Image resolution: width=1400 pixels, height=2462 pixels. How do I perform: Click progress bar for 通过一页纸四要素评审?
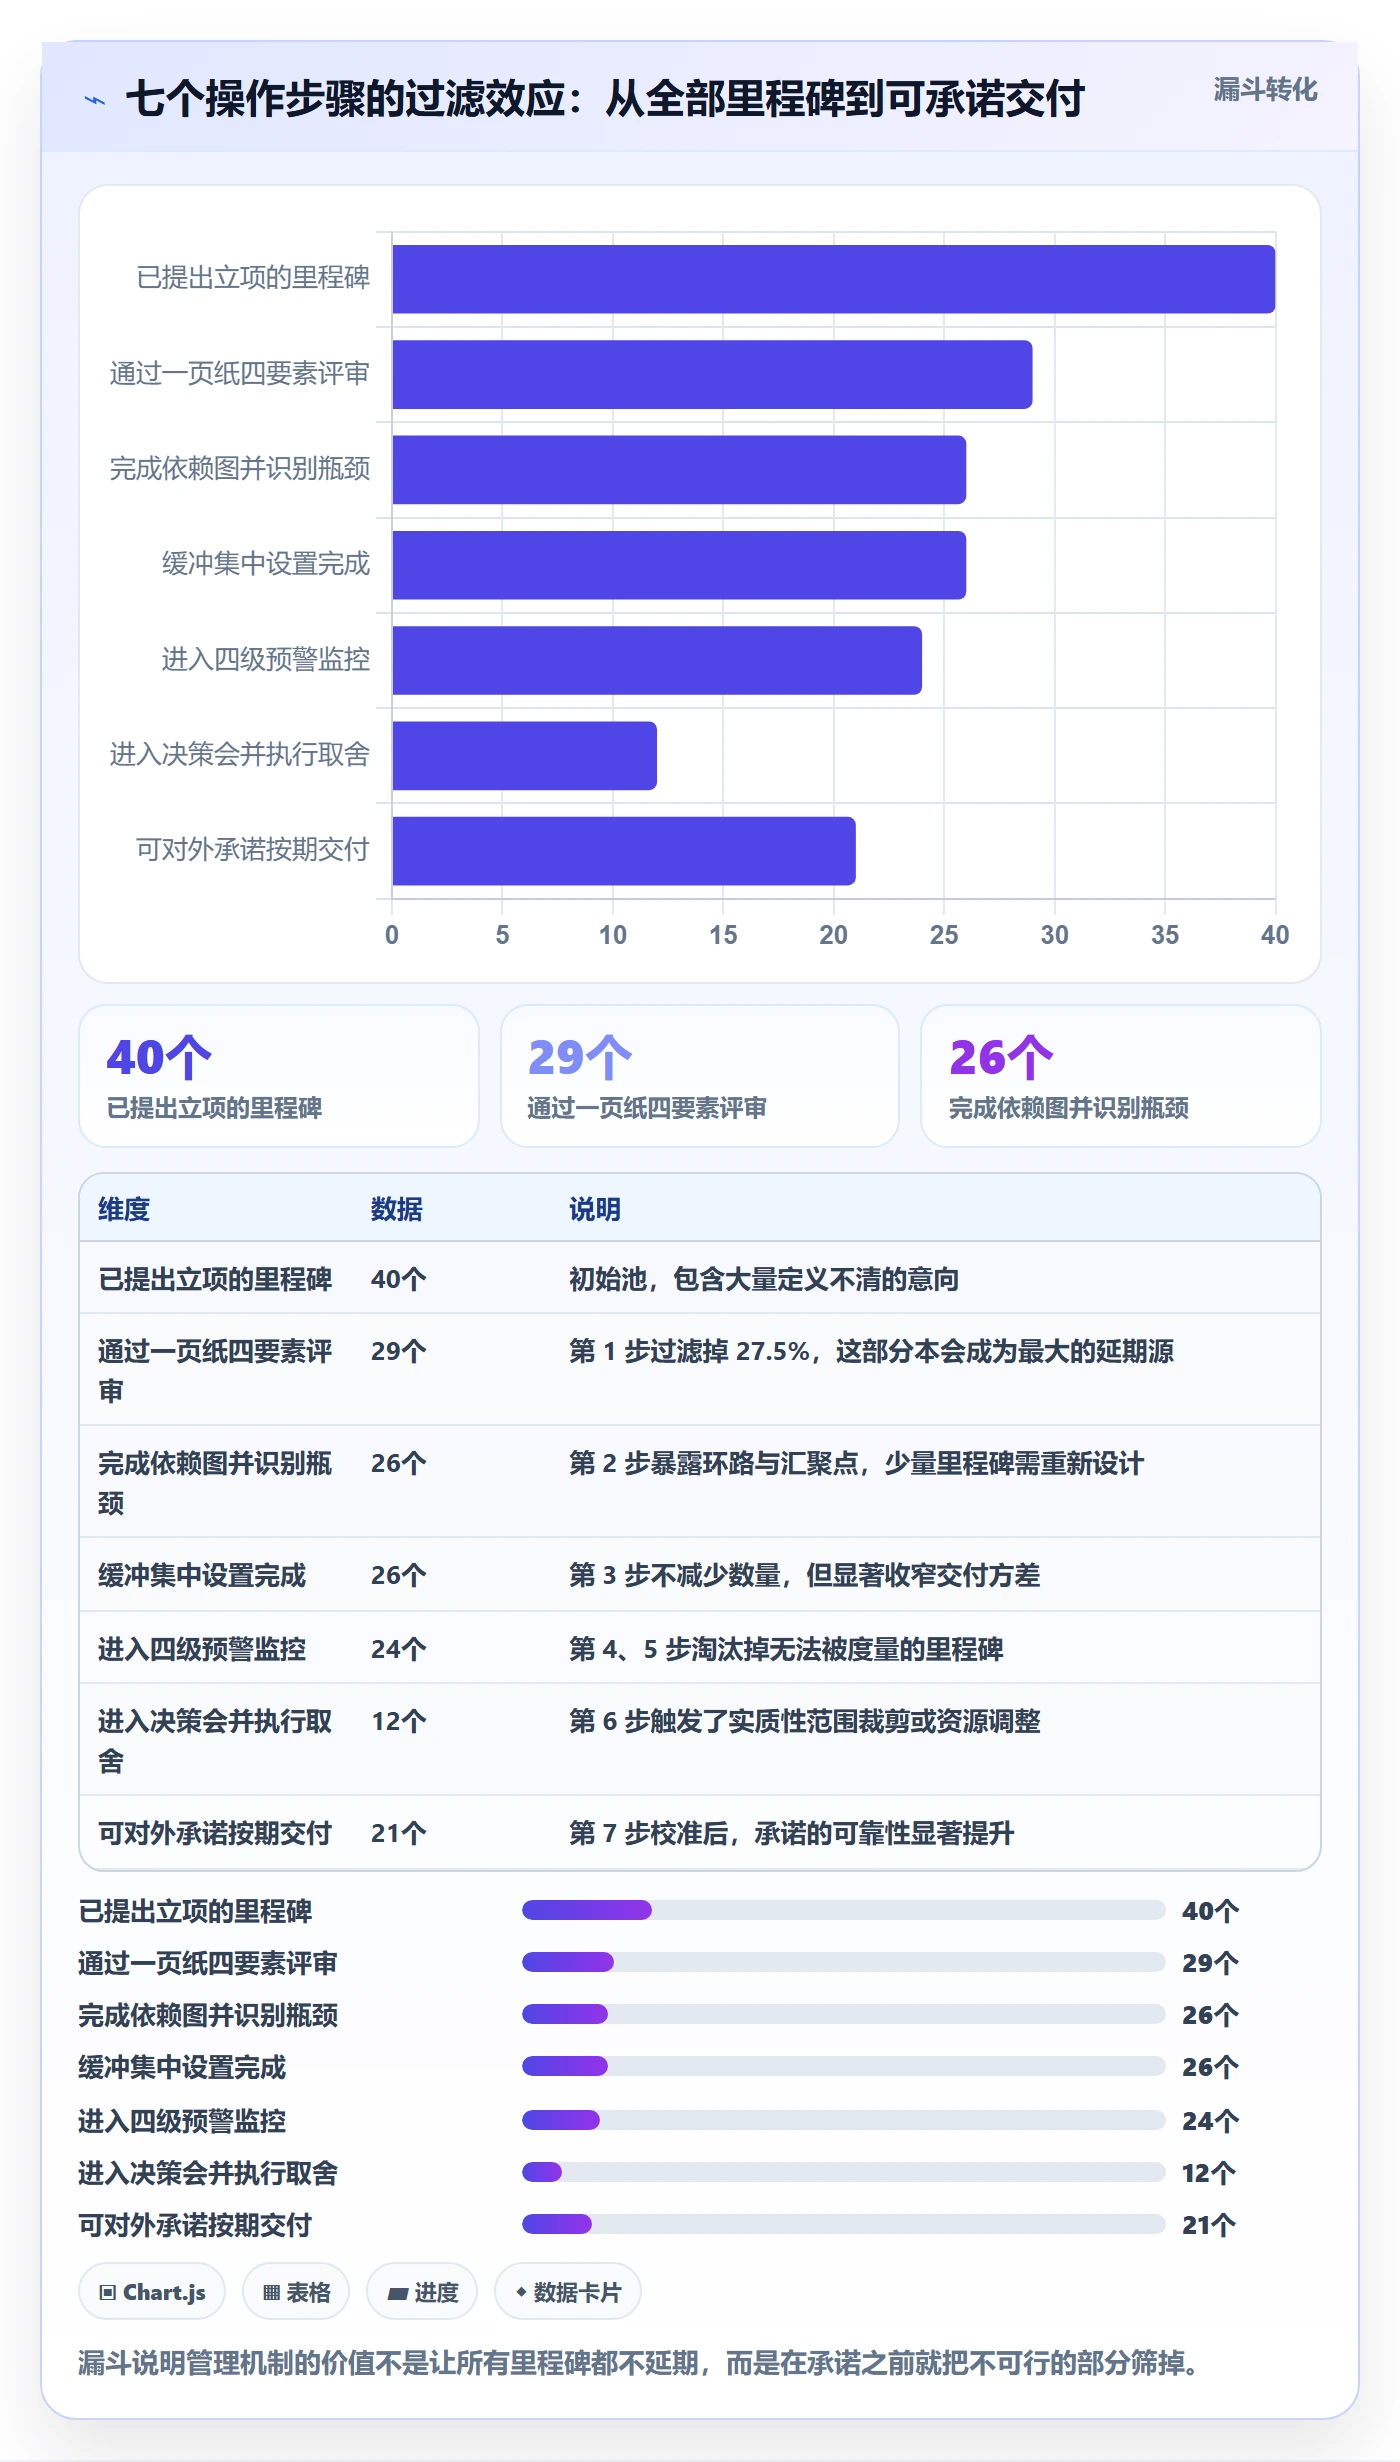coord(844,1962)
